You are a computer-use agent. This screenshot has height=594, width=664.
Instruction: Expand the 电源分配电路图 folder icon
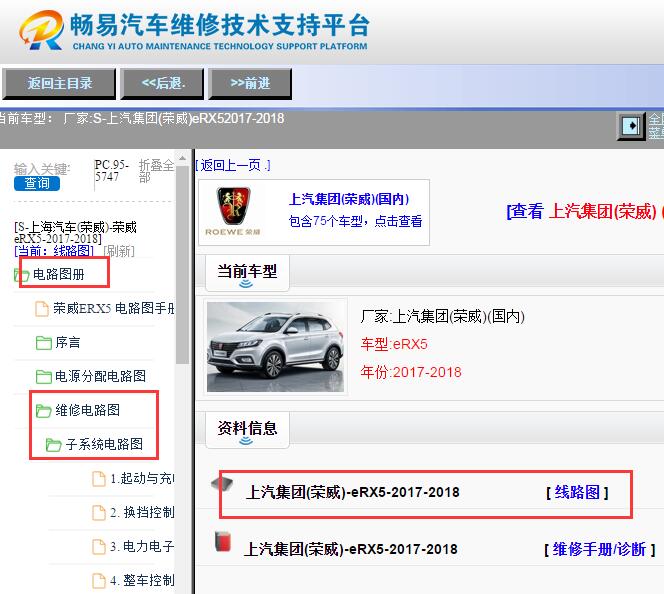(x=44, y=376)
